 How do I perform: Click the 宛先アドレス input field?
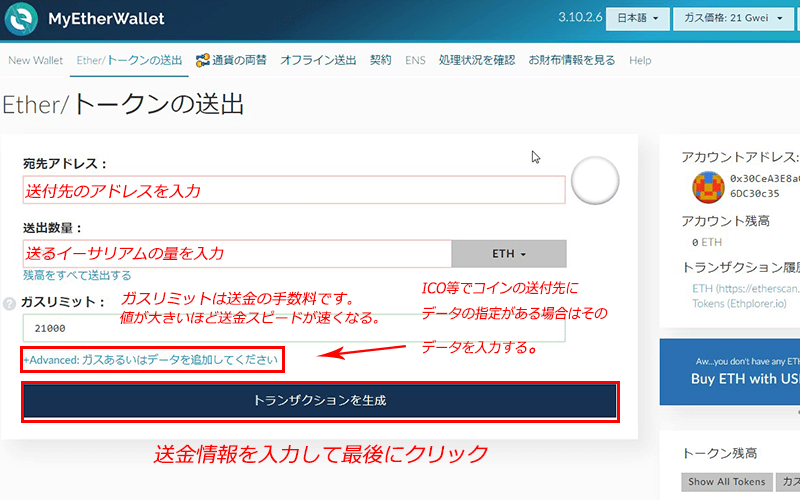point(294,190)
